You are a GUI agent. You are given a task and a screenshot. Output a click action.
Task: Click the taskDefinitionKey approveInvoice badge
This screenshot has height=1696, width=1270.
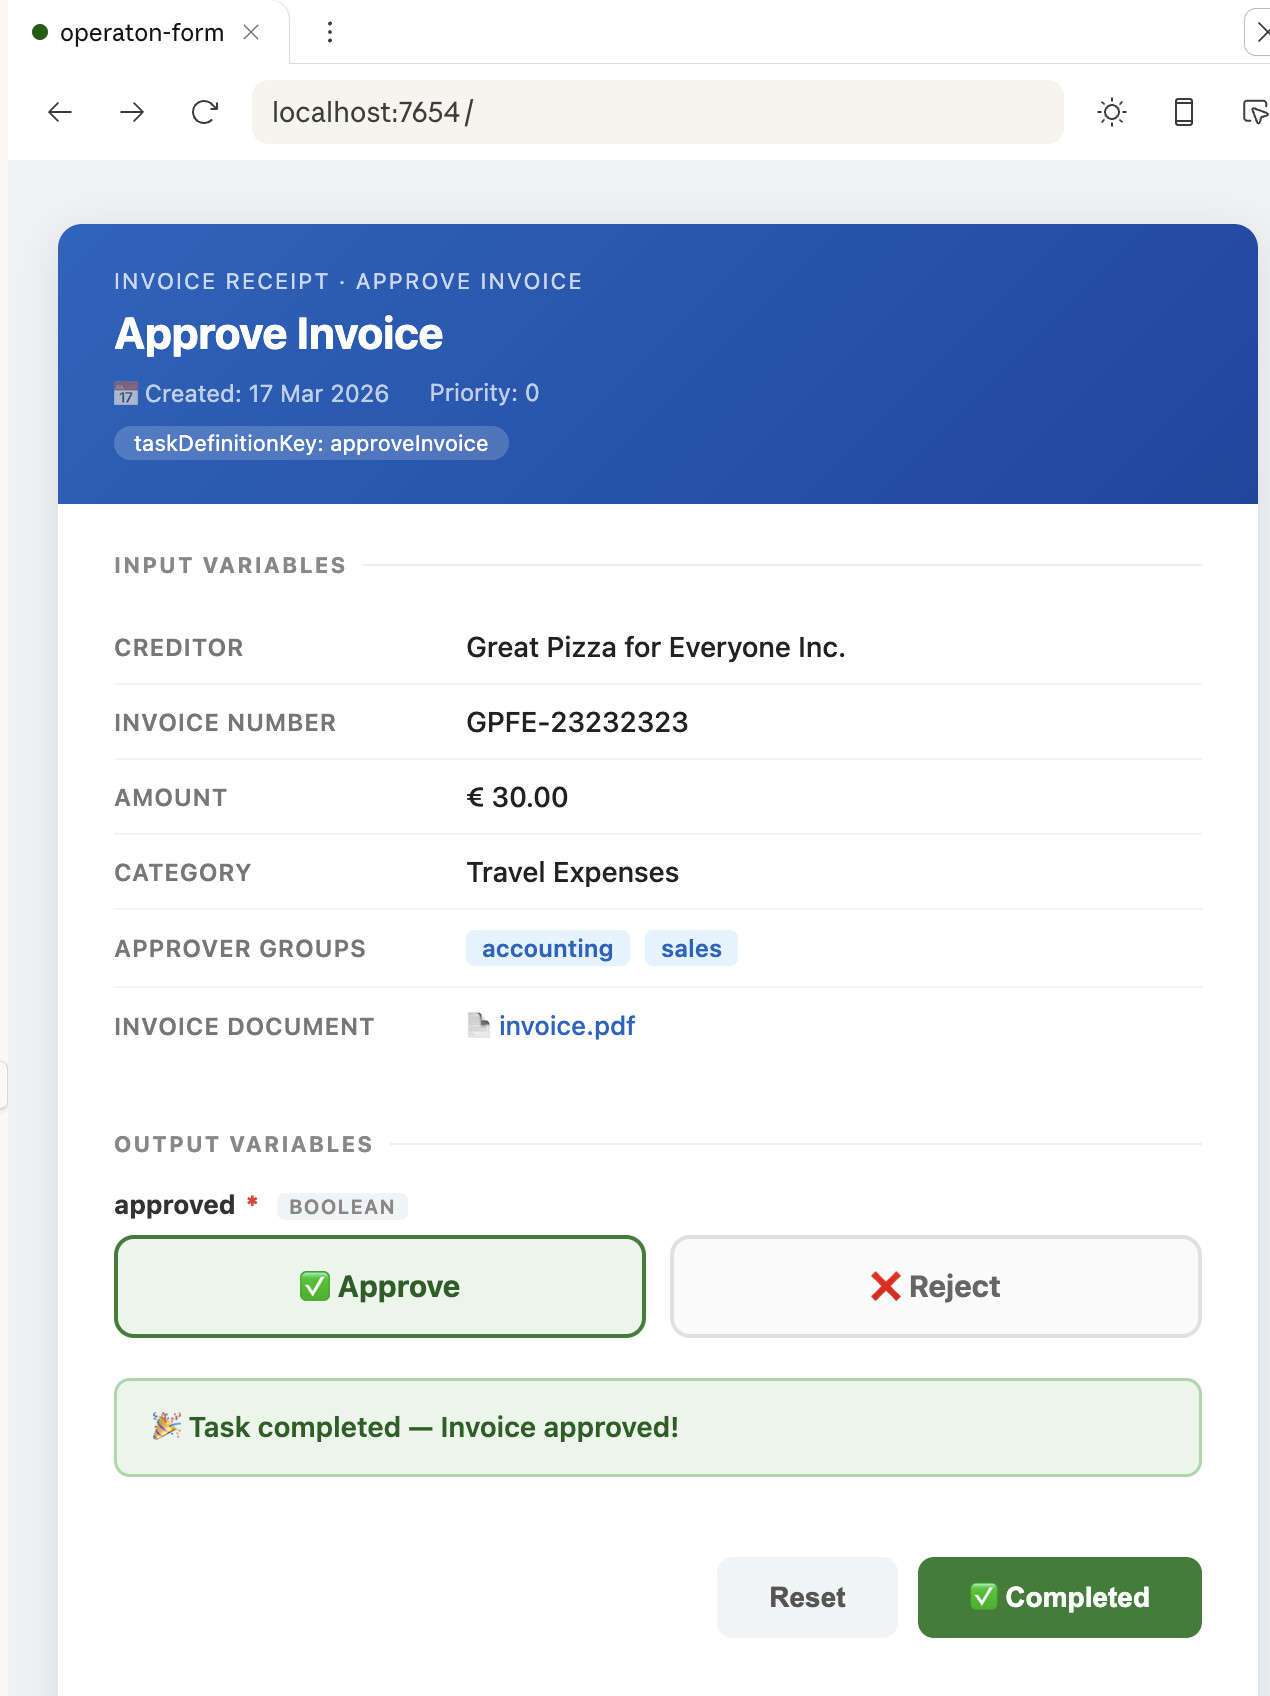point(311,443)
